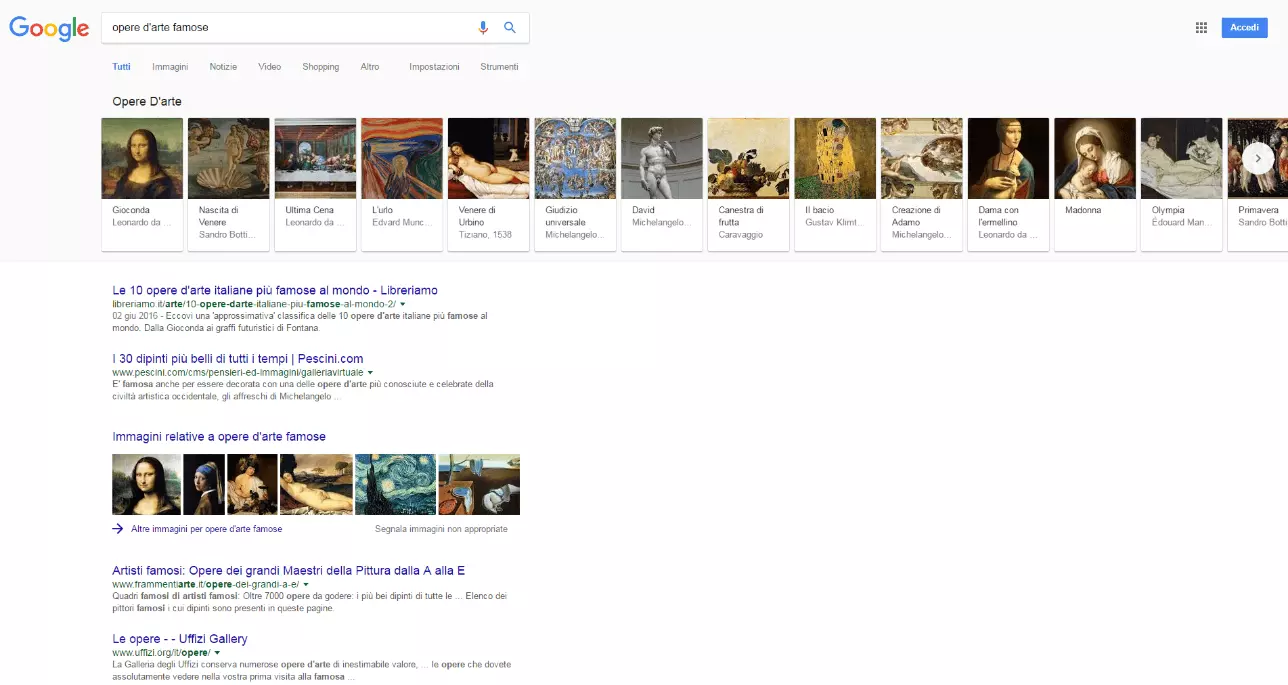The width and height of the screenshot is (1288, 685).
Task: Open Artisti famosi Opere dei grandi Maestri result
Action: [289, 570]
